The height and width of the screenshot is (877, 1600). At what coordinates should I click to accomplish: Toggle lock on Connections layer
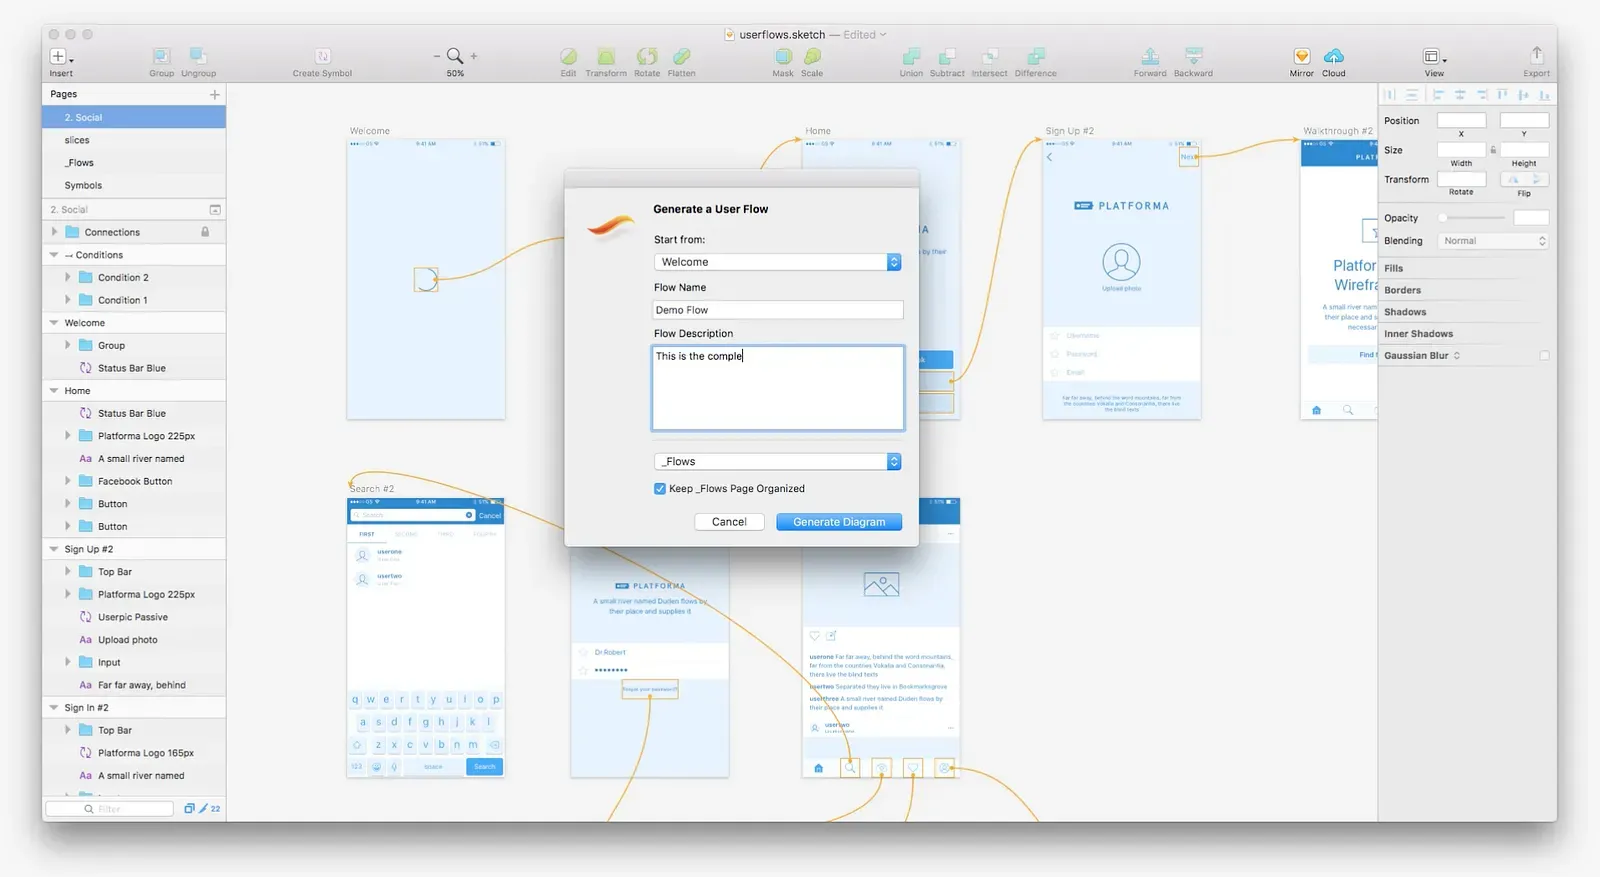point(205,232)
